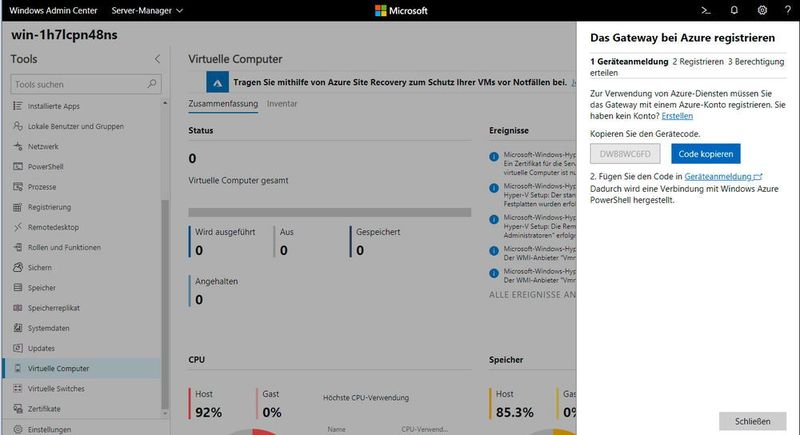Viewport: 800px width, 435px height.
Task: Open the Netzwerk tool label
Action: coord(43,146)
